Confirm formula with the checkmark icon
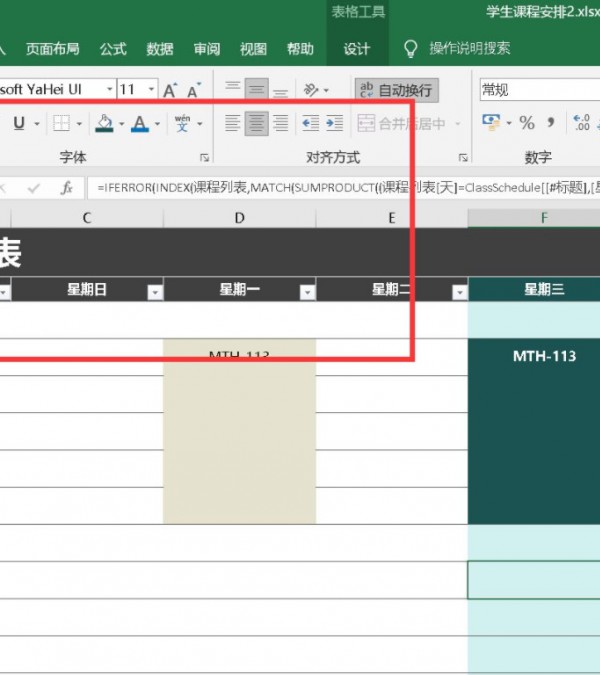The height and width of the screenshot is (675, 600). 33,188
